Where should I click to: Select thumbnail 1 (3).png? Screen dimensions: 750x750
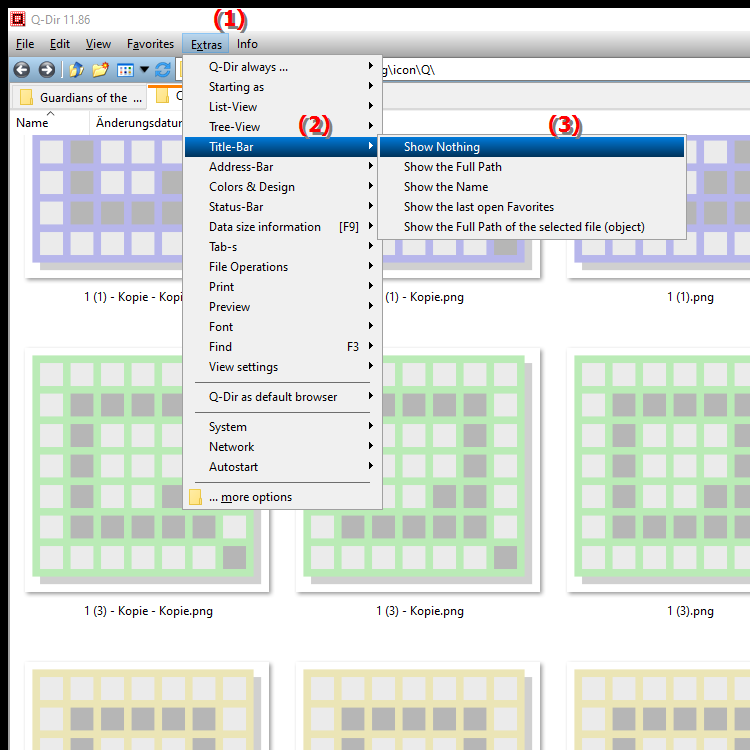click(658, 470)
